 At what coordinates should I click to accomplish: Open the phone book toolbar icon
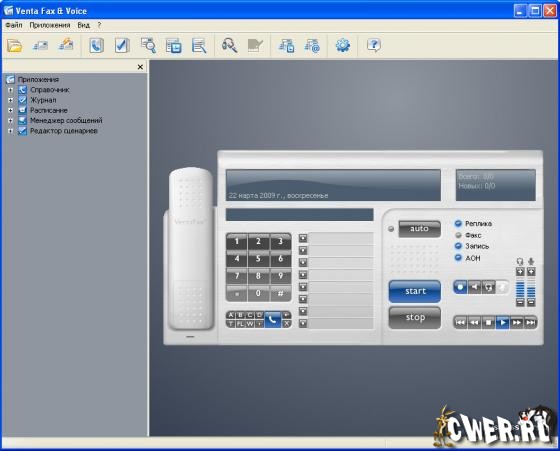96,46
